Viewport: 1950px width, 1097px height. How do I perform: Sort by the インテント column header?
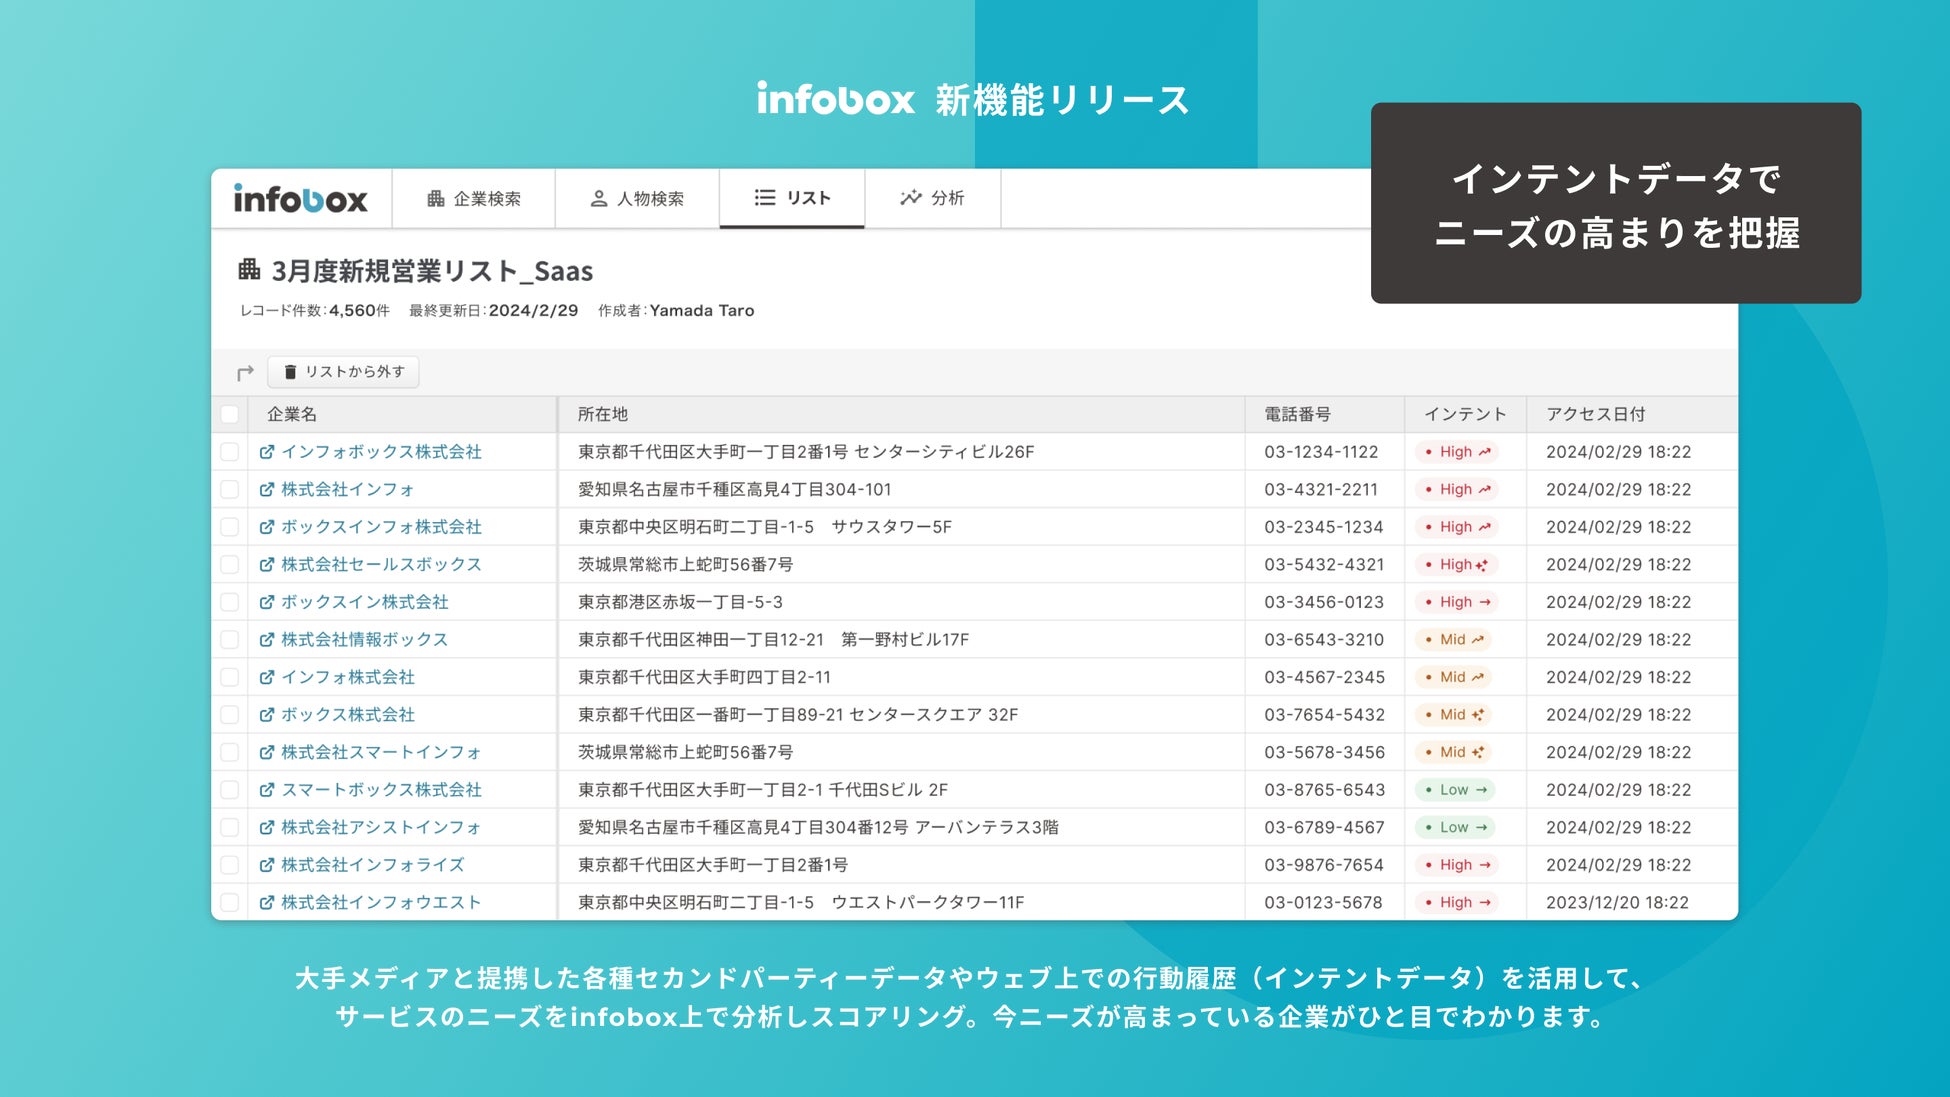click(x=1464, y=414)
